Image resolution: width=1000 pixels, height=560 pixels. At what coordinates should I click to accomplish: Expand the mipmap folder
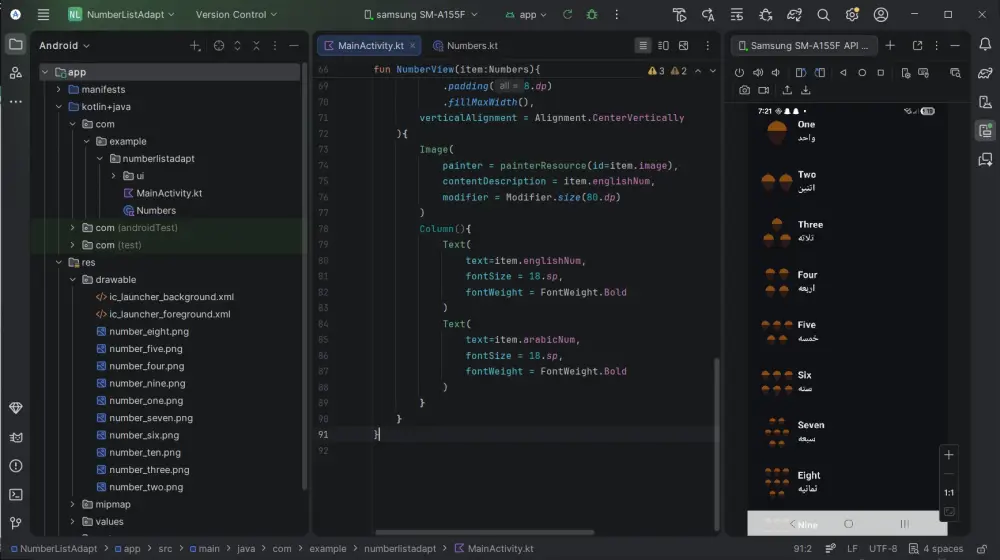(x=73, y=504)
